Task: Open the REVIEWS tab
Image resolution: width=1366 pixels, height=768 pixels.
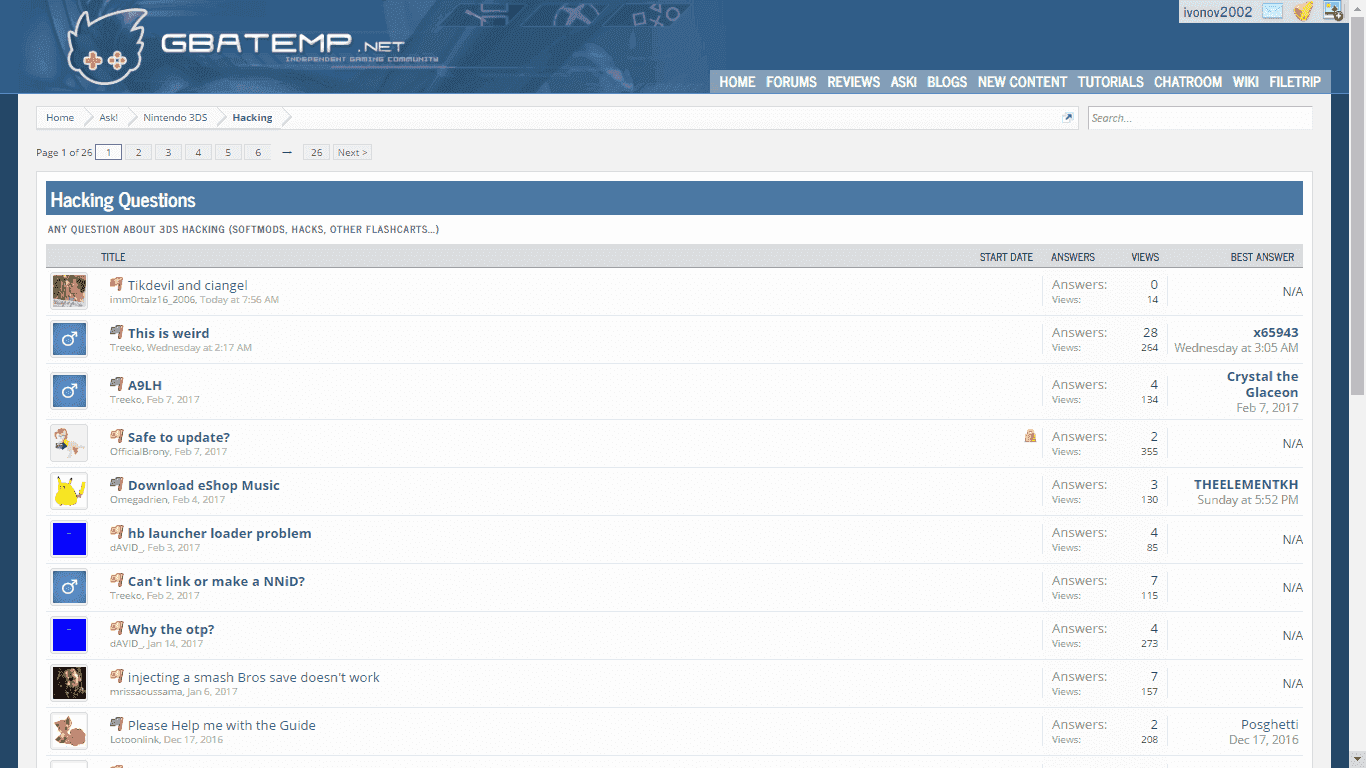Action: point(853,82)
